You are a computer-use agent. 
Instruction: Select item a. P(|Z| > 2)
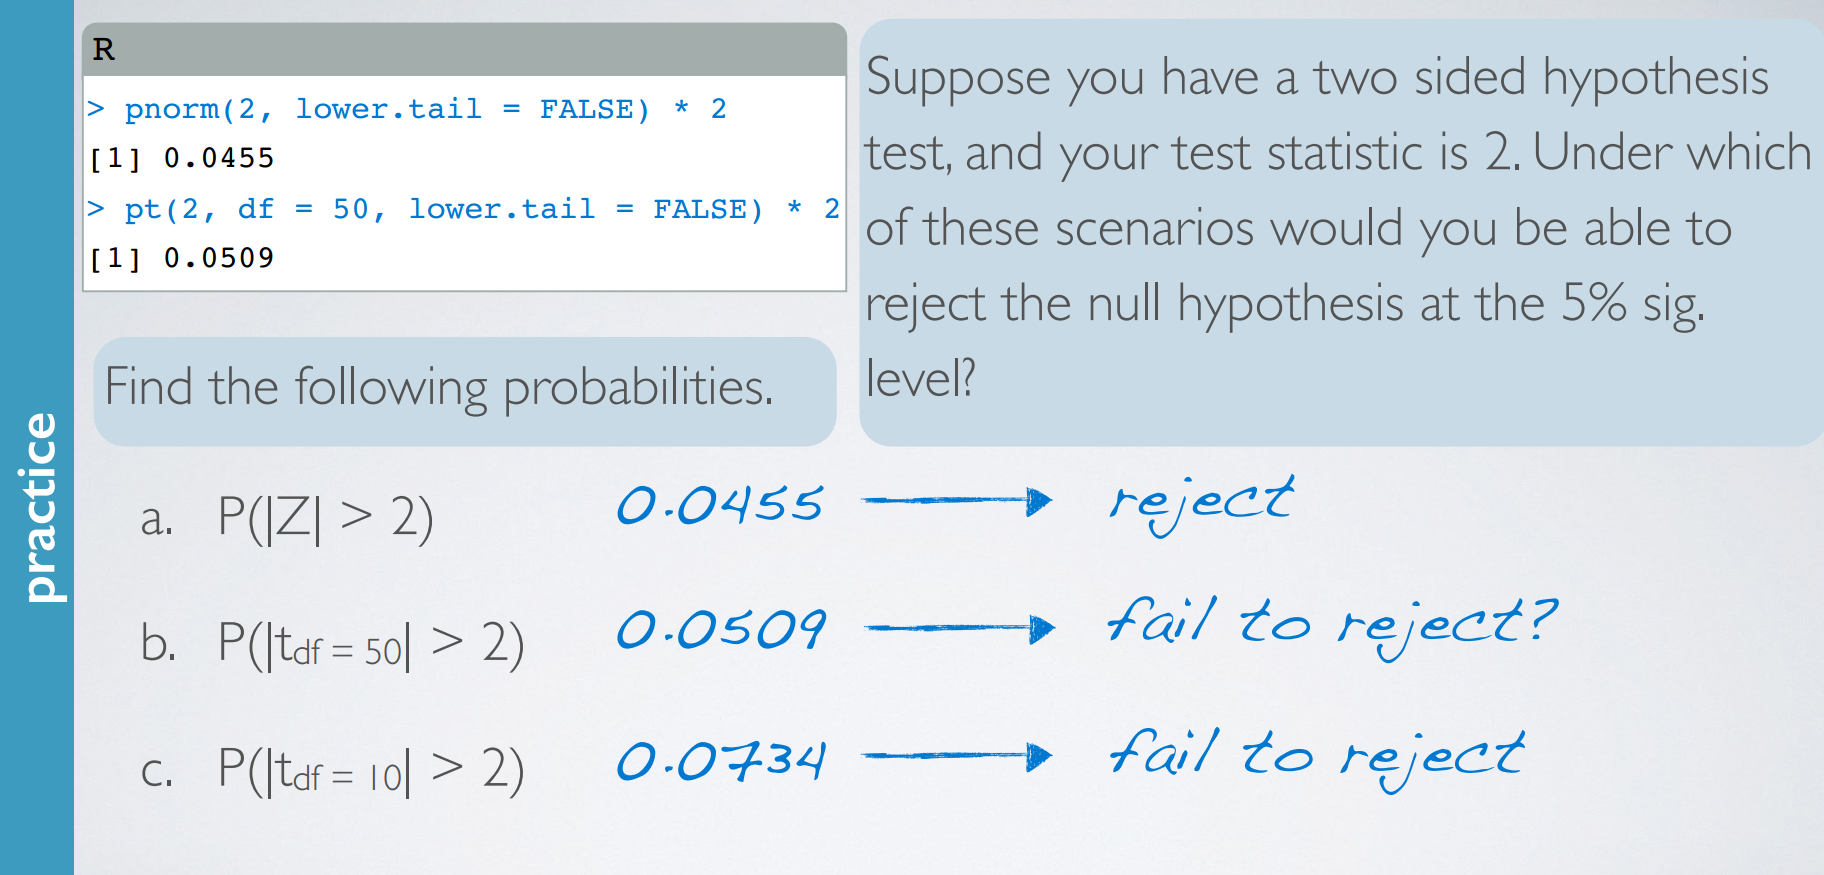coord(287,519)
